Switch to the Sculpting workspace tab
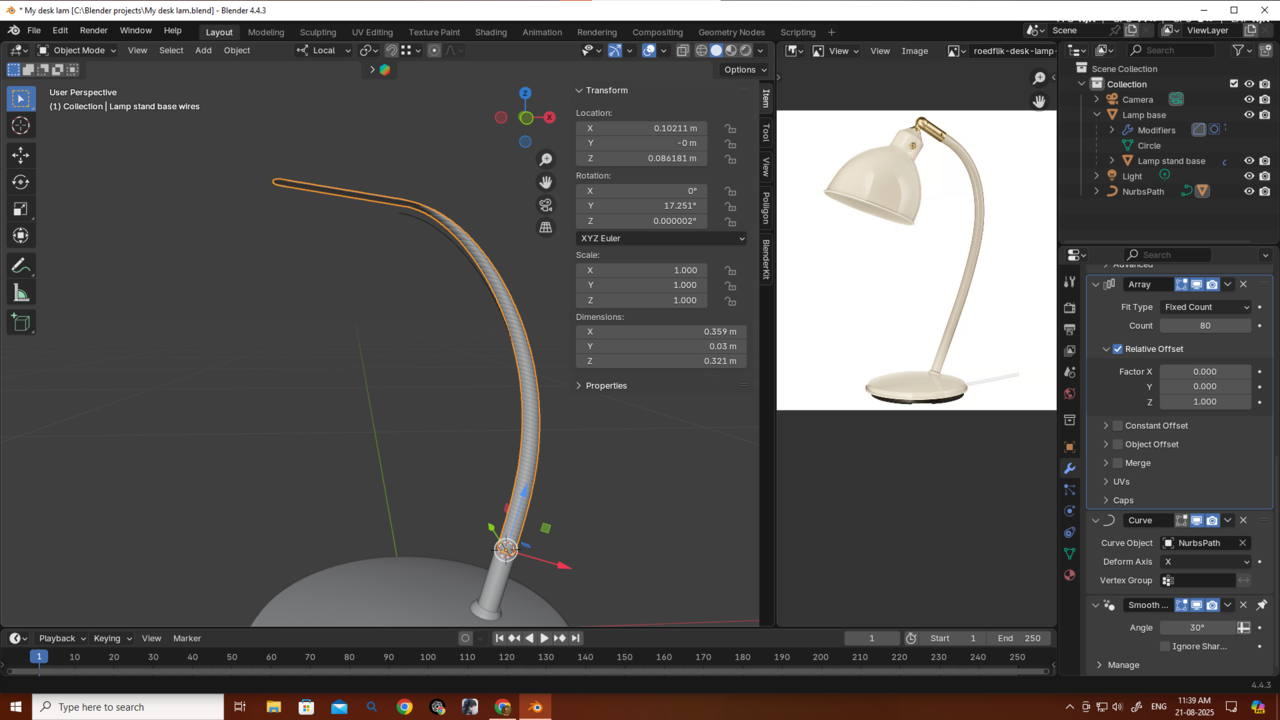The width and height of the screenshot is (1280, 720). pyautogui.click(x=318, y=32)
